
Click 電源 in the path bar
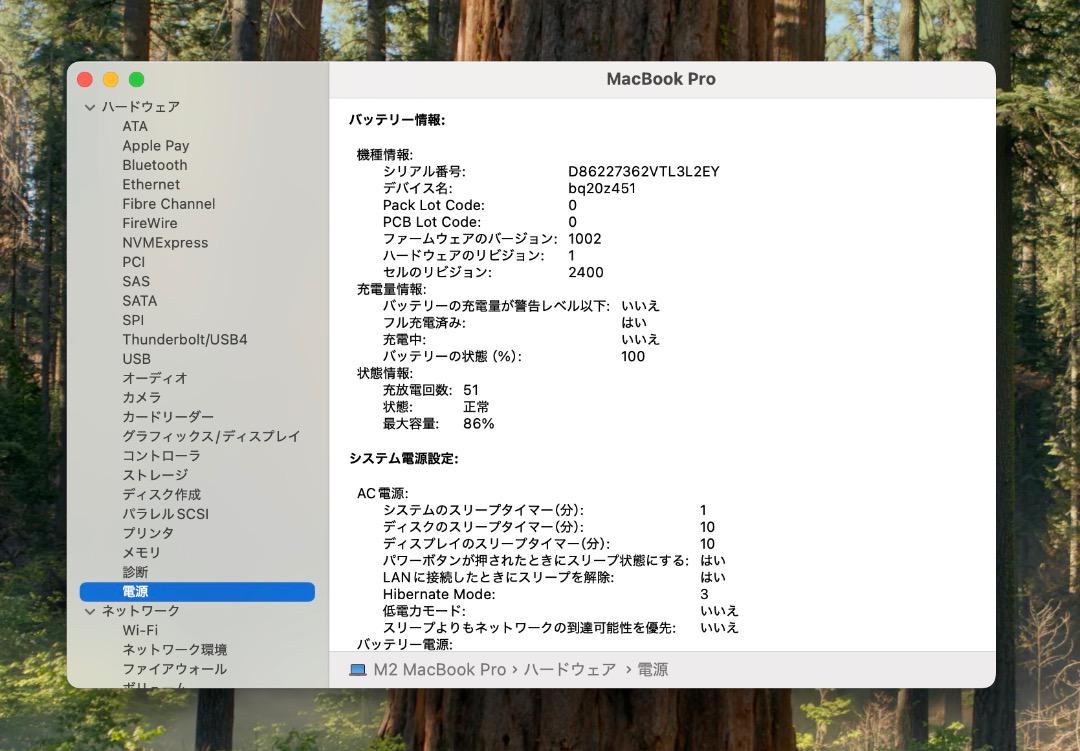[x=652, y=670]
